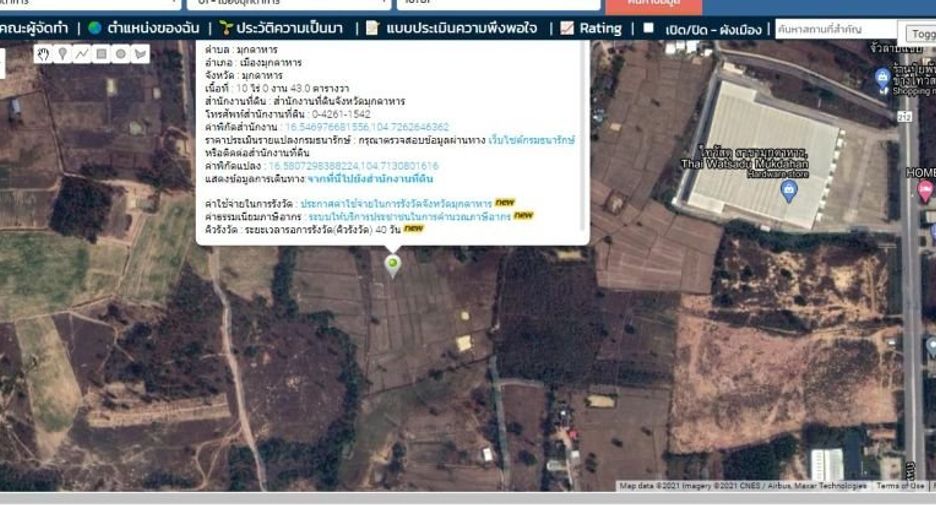936x505 pixels.
Task: Click the ค้นหาสถานที่สำคัญ search field
Action: [836, 29]
